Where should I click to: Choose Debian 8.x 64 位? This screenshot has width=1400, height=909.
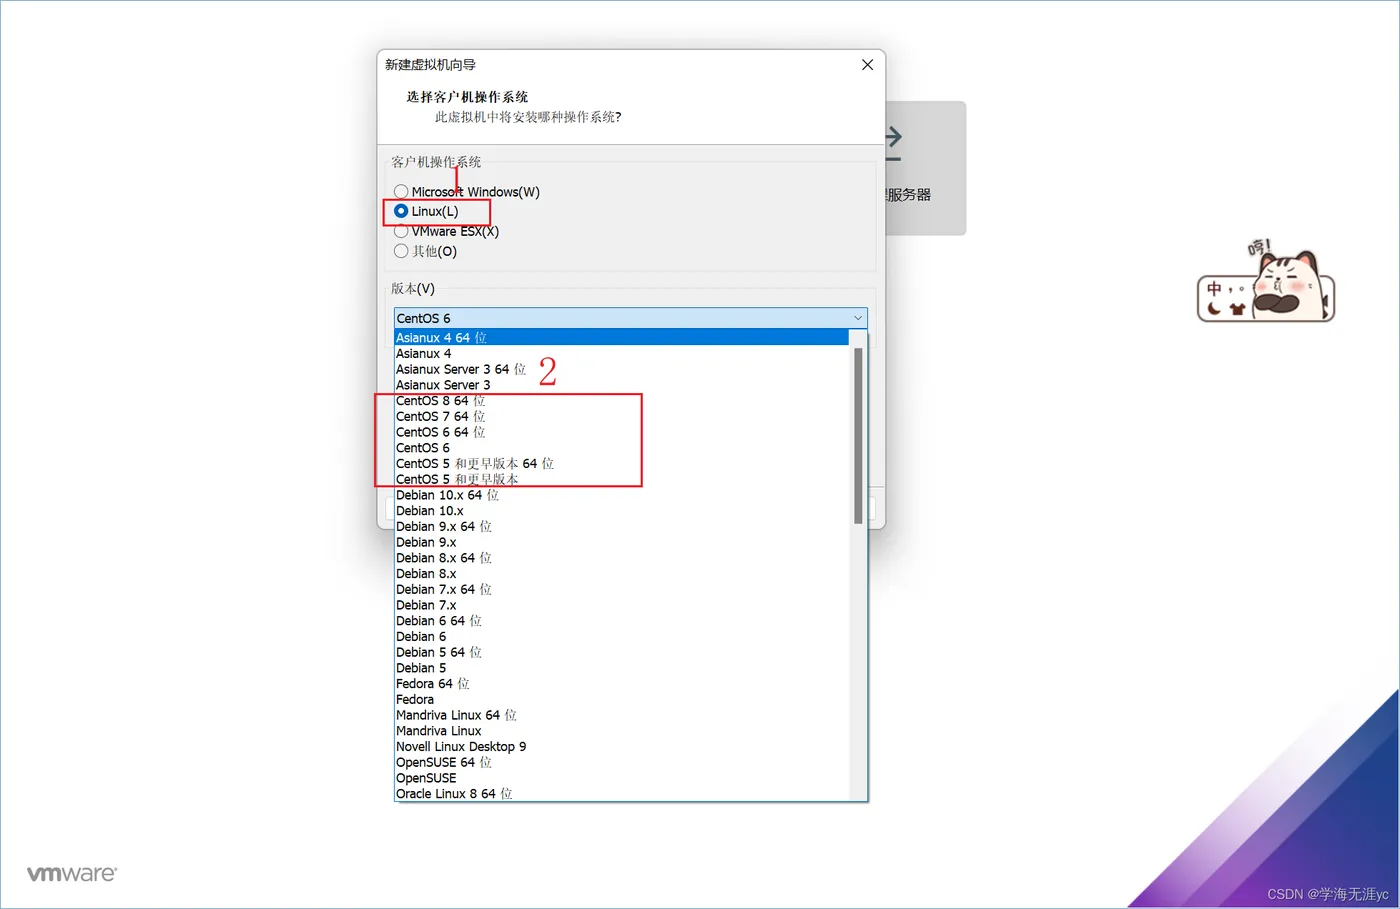pyautogui.click(x=621, y=558)
